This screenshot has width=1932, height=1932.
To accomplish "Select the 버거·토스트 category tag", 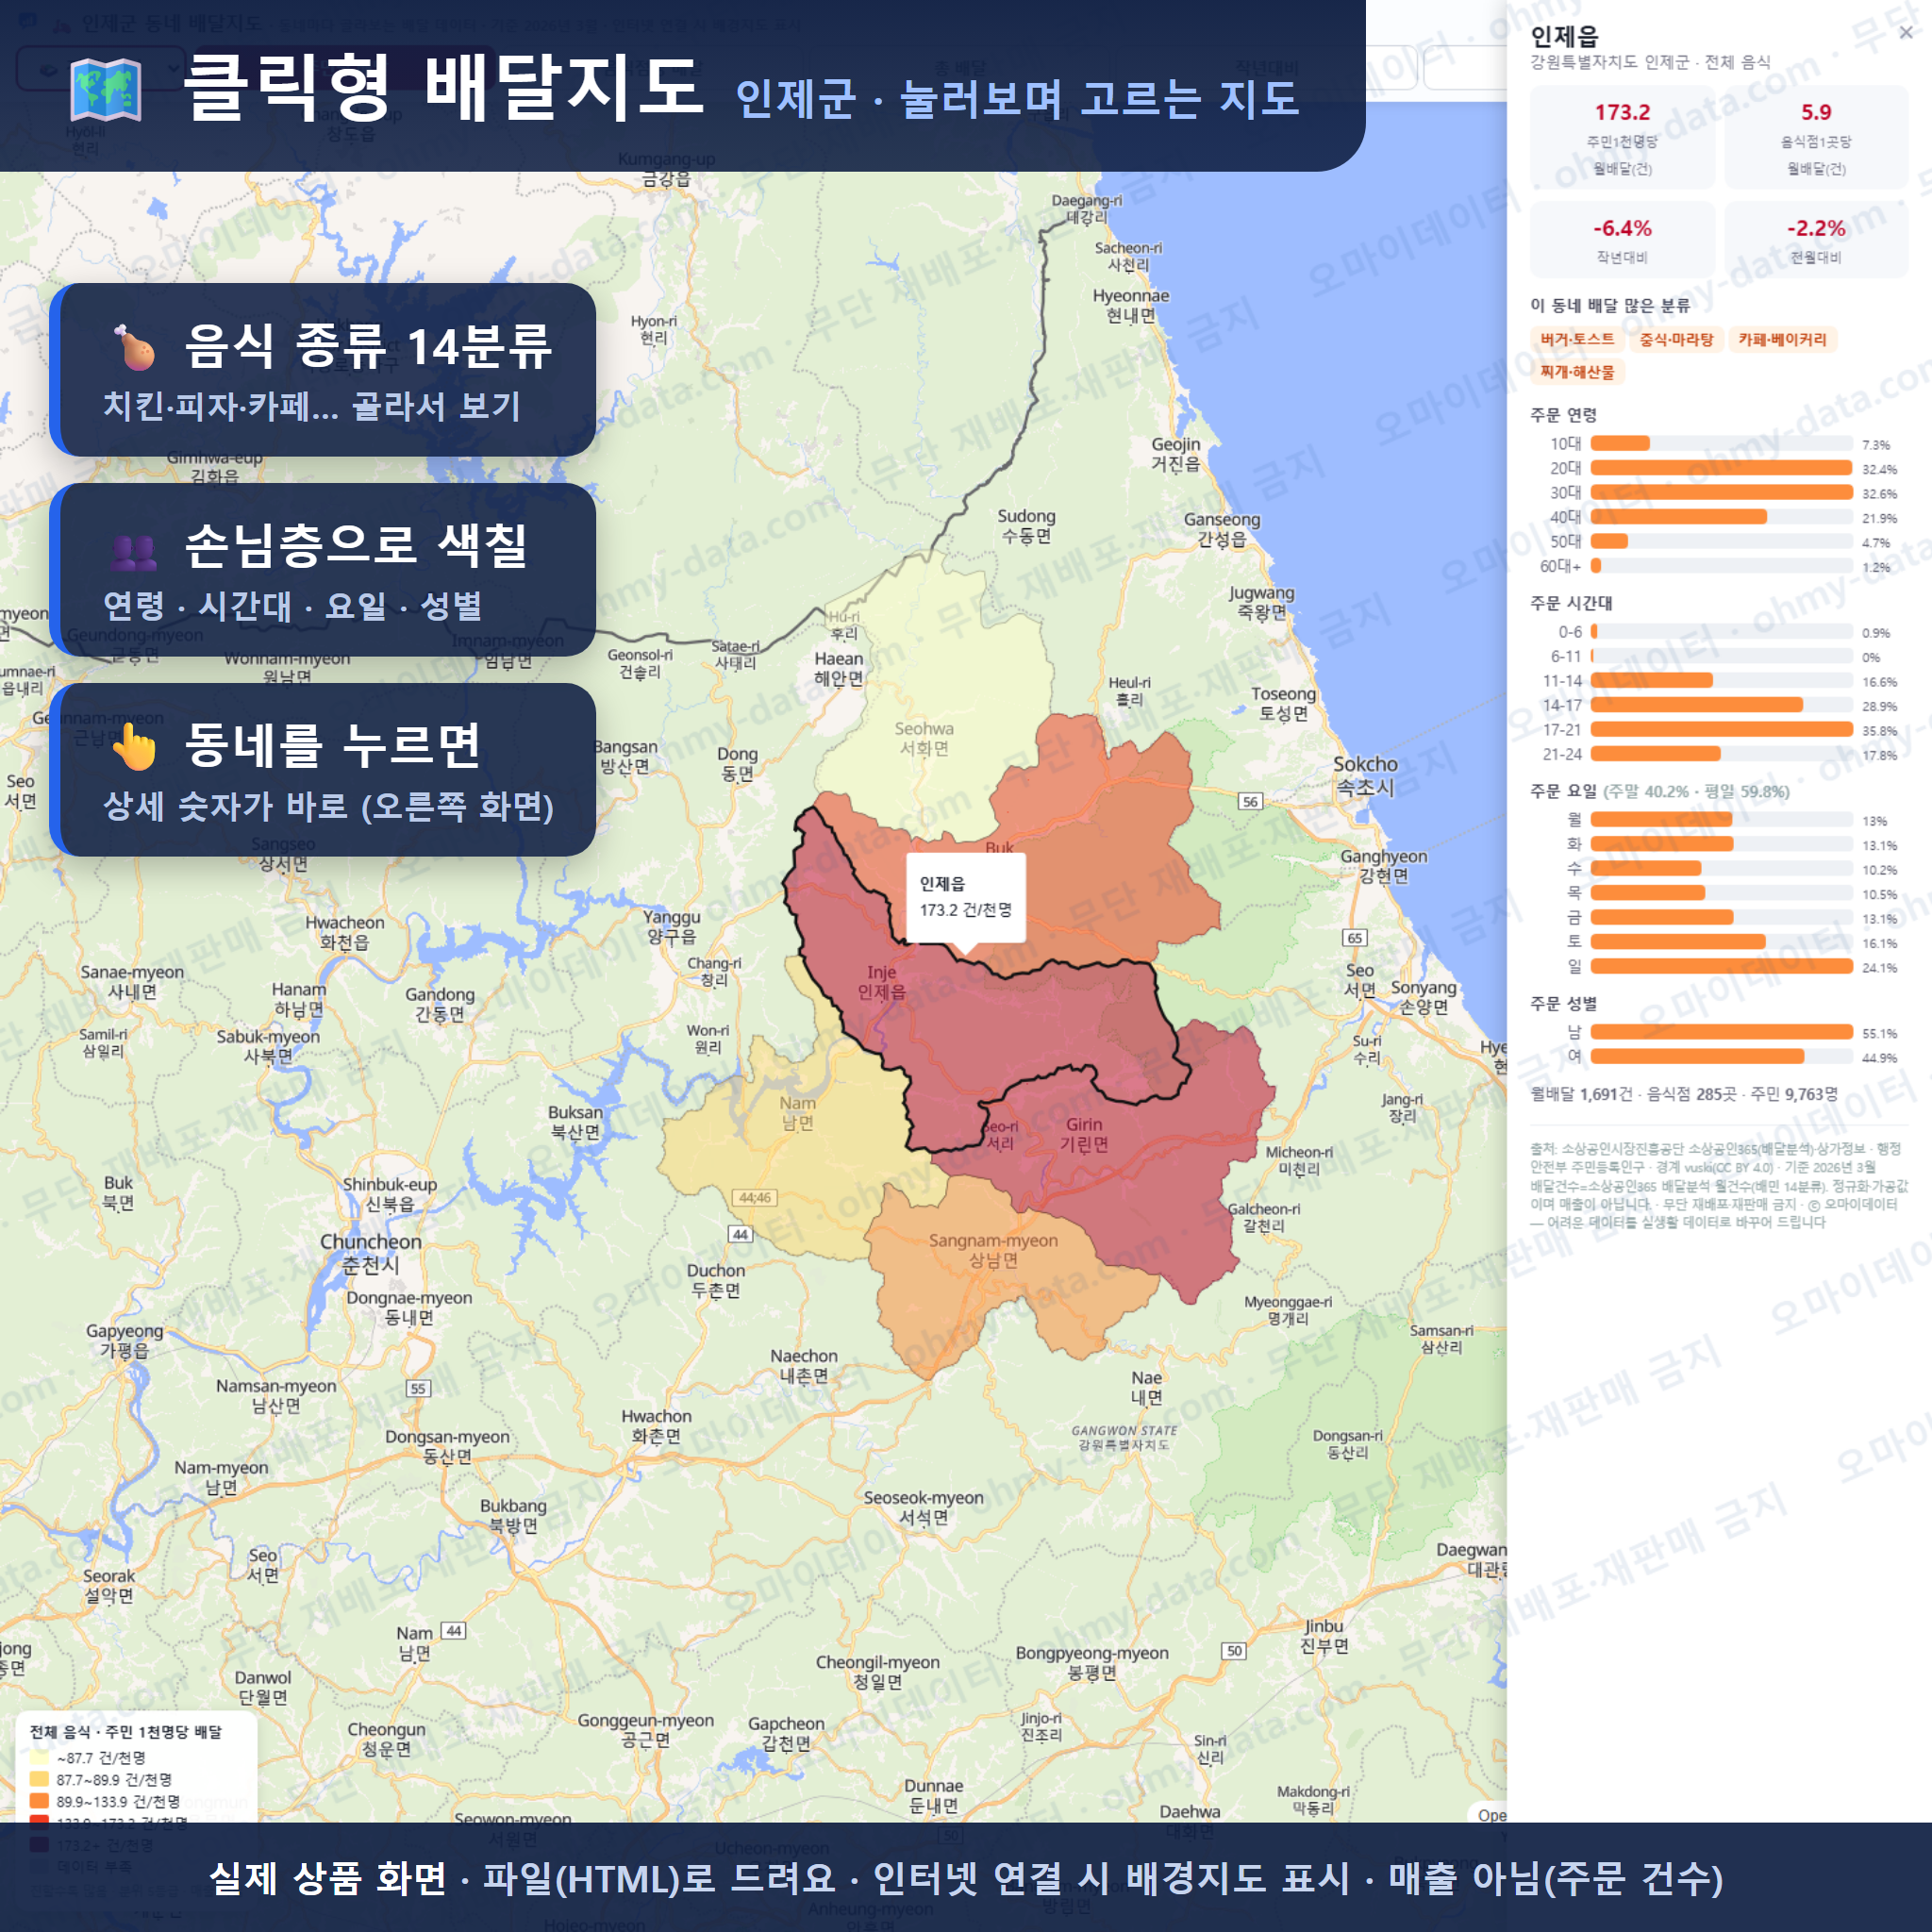I will point(1577,339).
